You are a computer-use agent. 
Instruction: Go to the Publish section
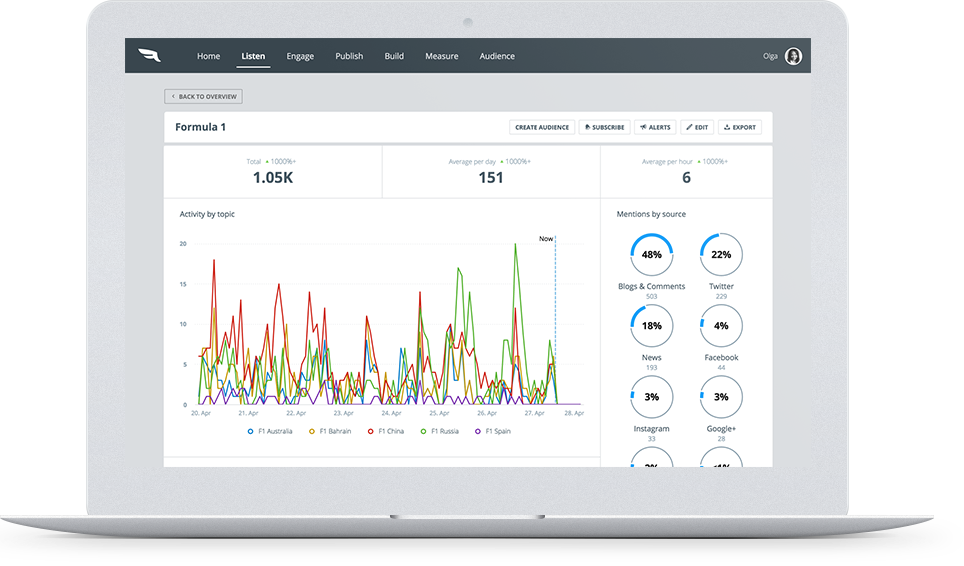(x=349, y=56)
